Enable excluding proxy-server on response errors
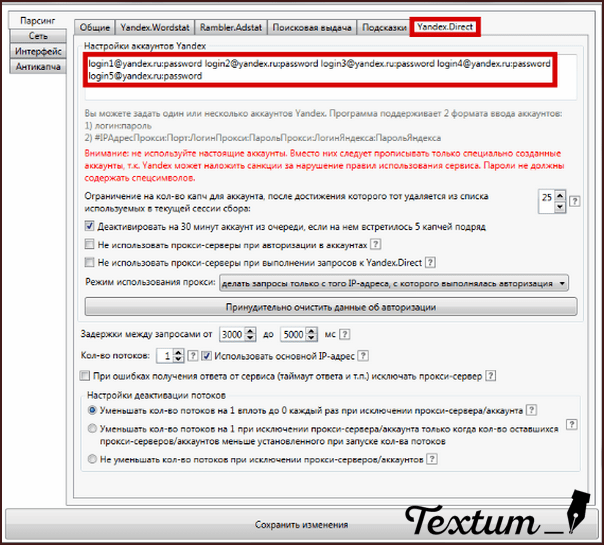The width and height of the screenshot is (604, 545). [85, 376]
